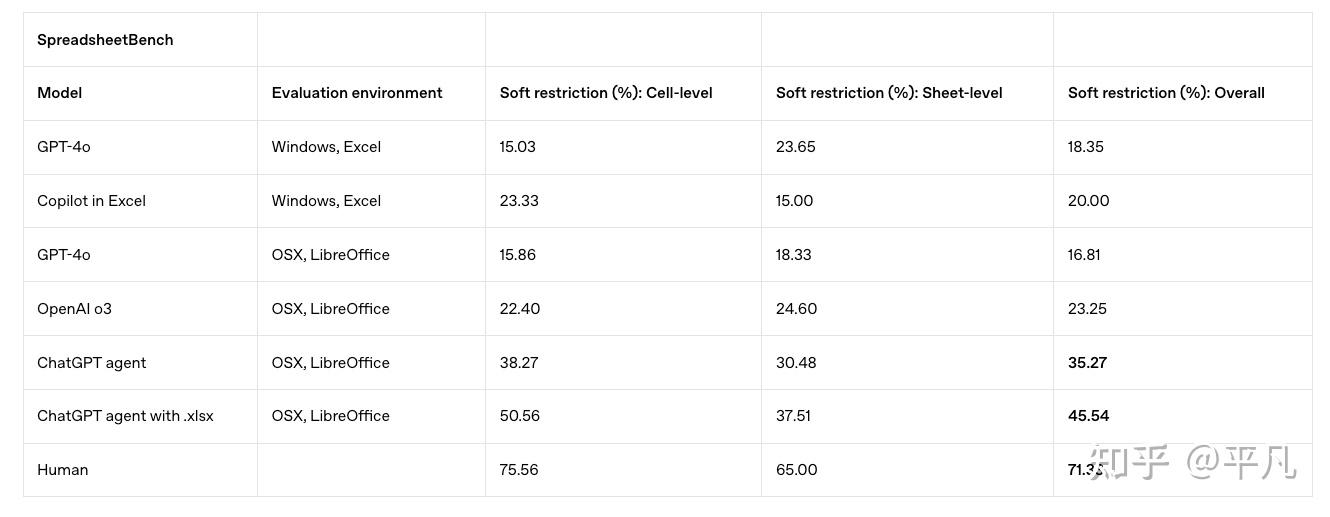Click the 知乎 @平凡 watermark
This screenshot has height=517, width=1330.
click(x=1193, y=462)
